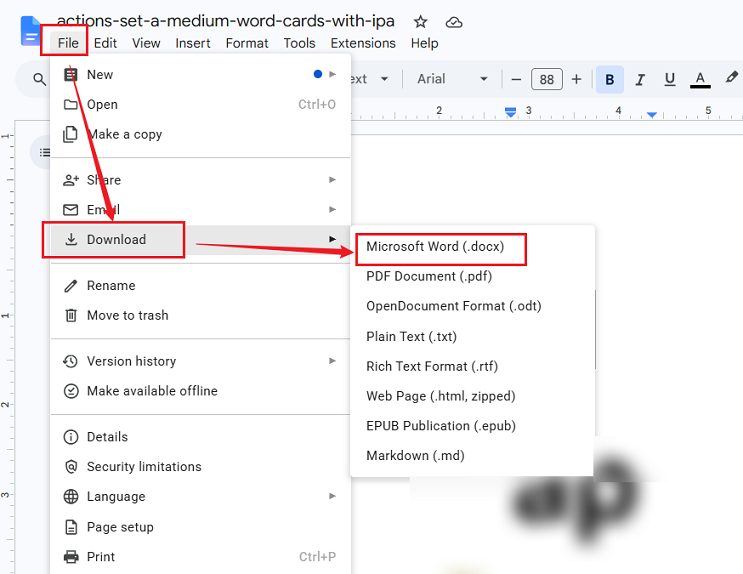The image size is (743, 574).
Task: Download as OpenDocument Format (.odt)
Action: pyautogui.click(x=472, y=306)
